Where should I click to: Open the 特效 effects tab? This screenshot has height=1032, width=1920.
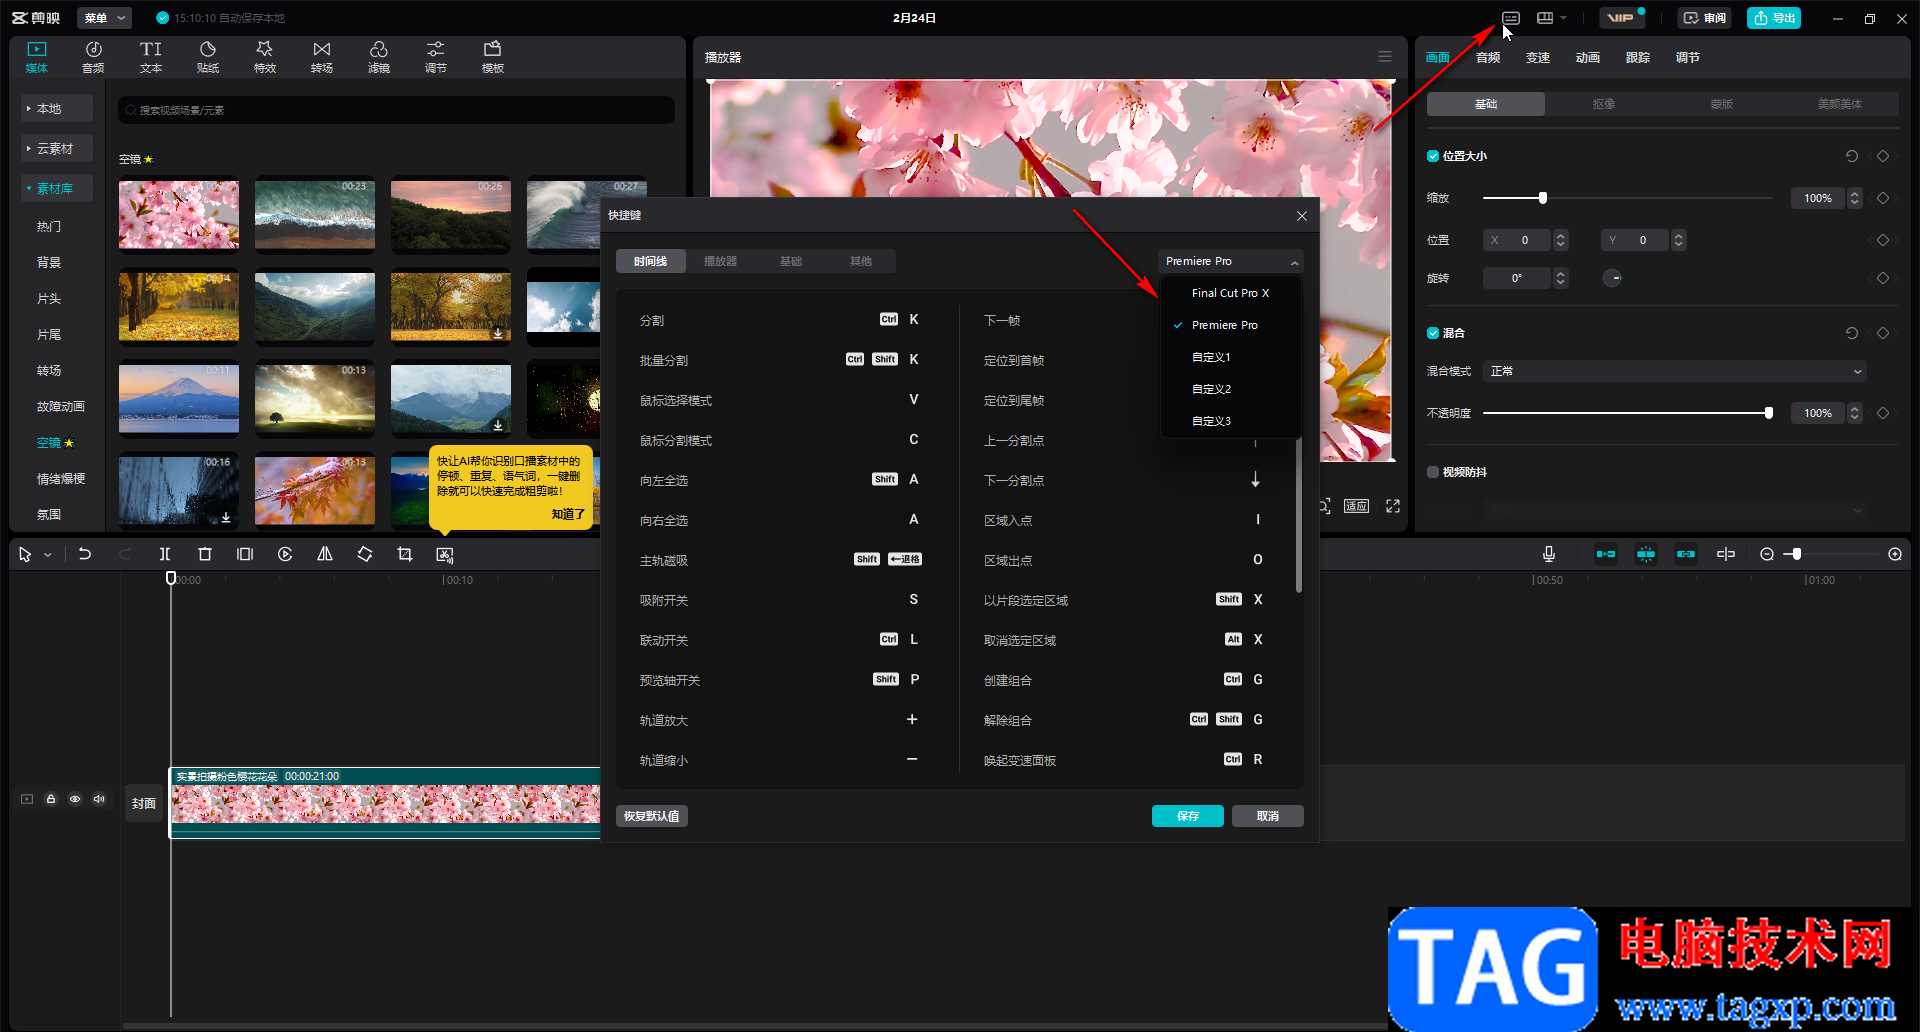(x=265, y=57)
